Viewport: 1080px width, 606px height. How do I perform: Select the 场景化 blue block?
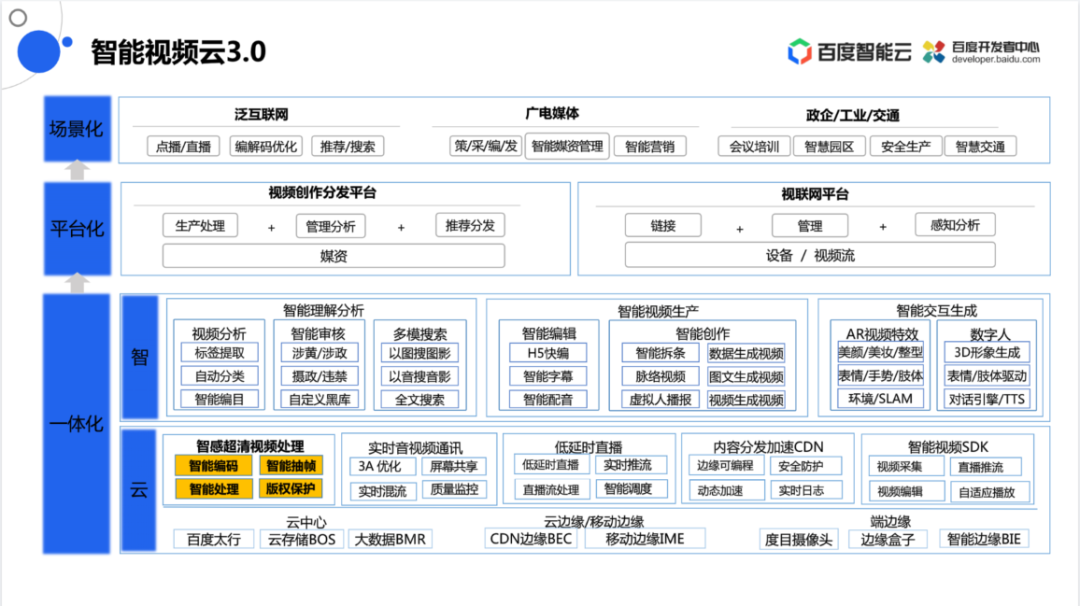(x=77, y=129)
